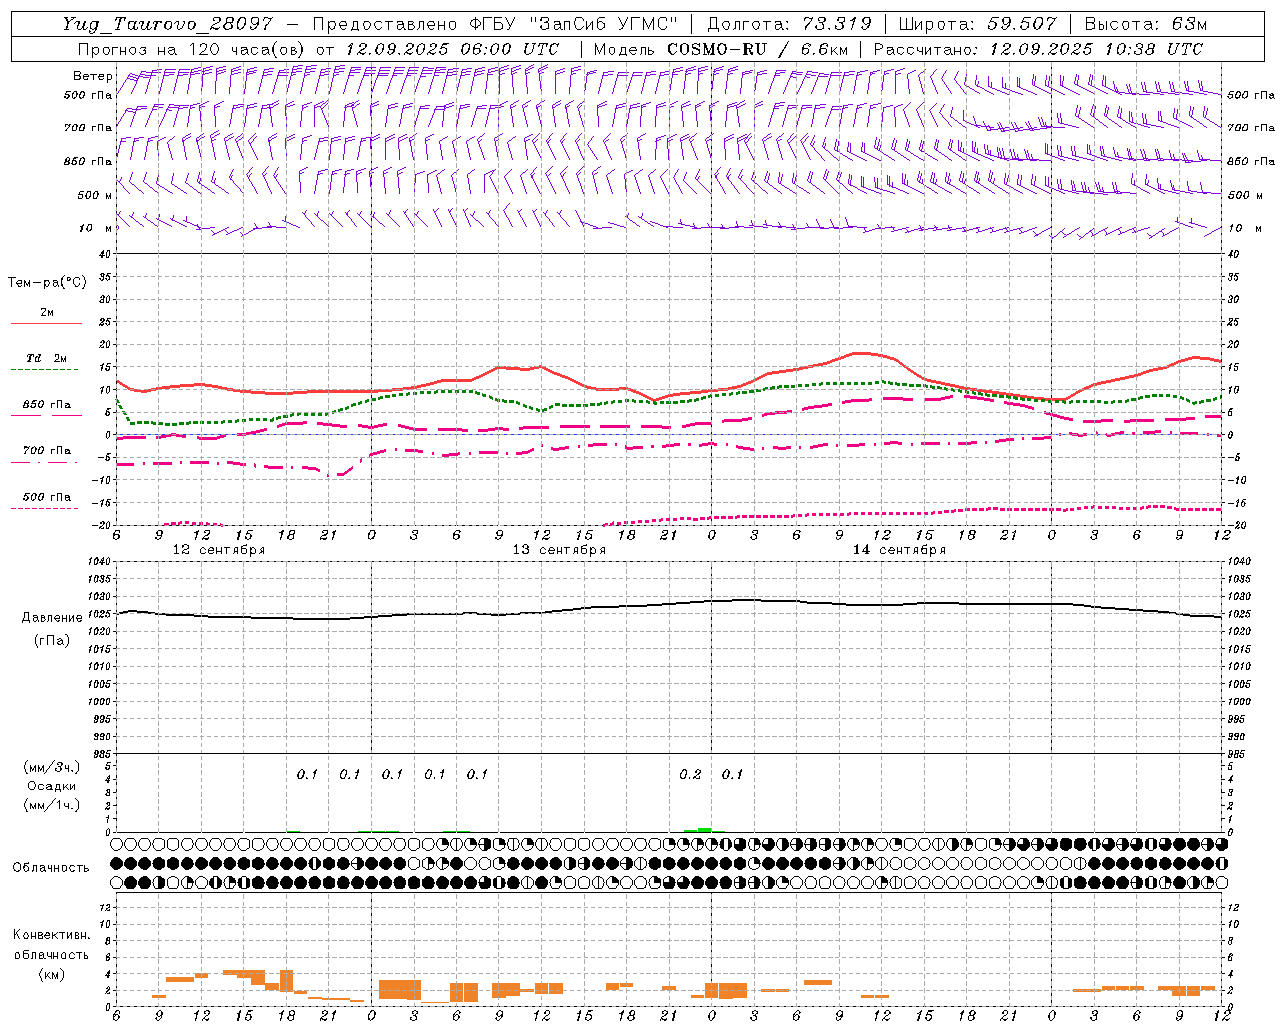This screenshot has height=1024, width=1280.
Task: Click the '14 сентября' date label
Action: (899, 550)
